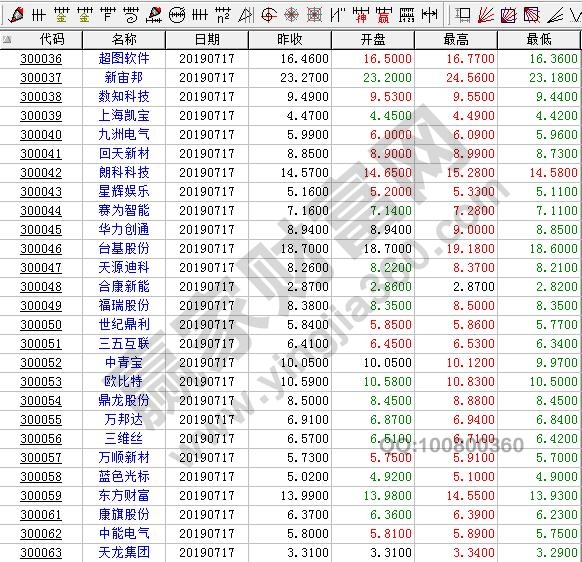Open stock code 300037 link

(x=41, y=78)
